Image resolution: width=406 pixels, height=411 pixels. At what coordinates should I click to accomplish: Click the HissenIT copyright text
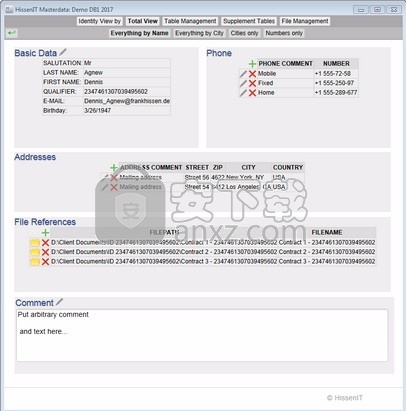[x=345, y=398]
